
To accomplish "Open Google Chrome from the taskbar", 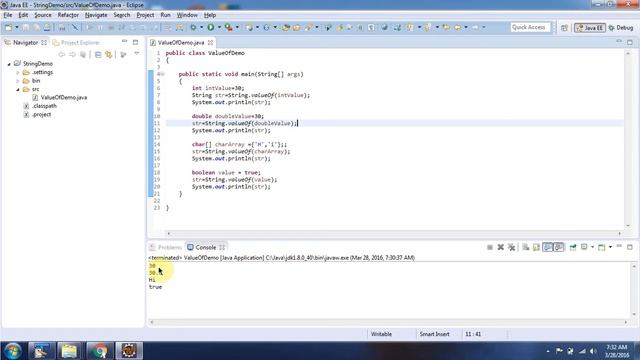I will (99, 351).
